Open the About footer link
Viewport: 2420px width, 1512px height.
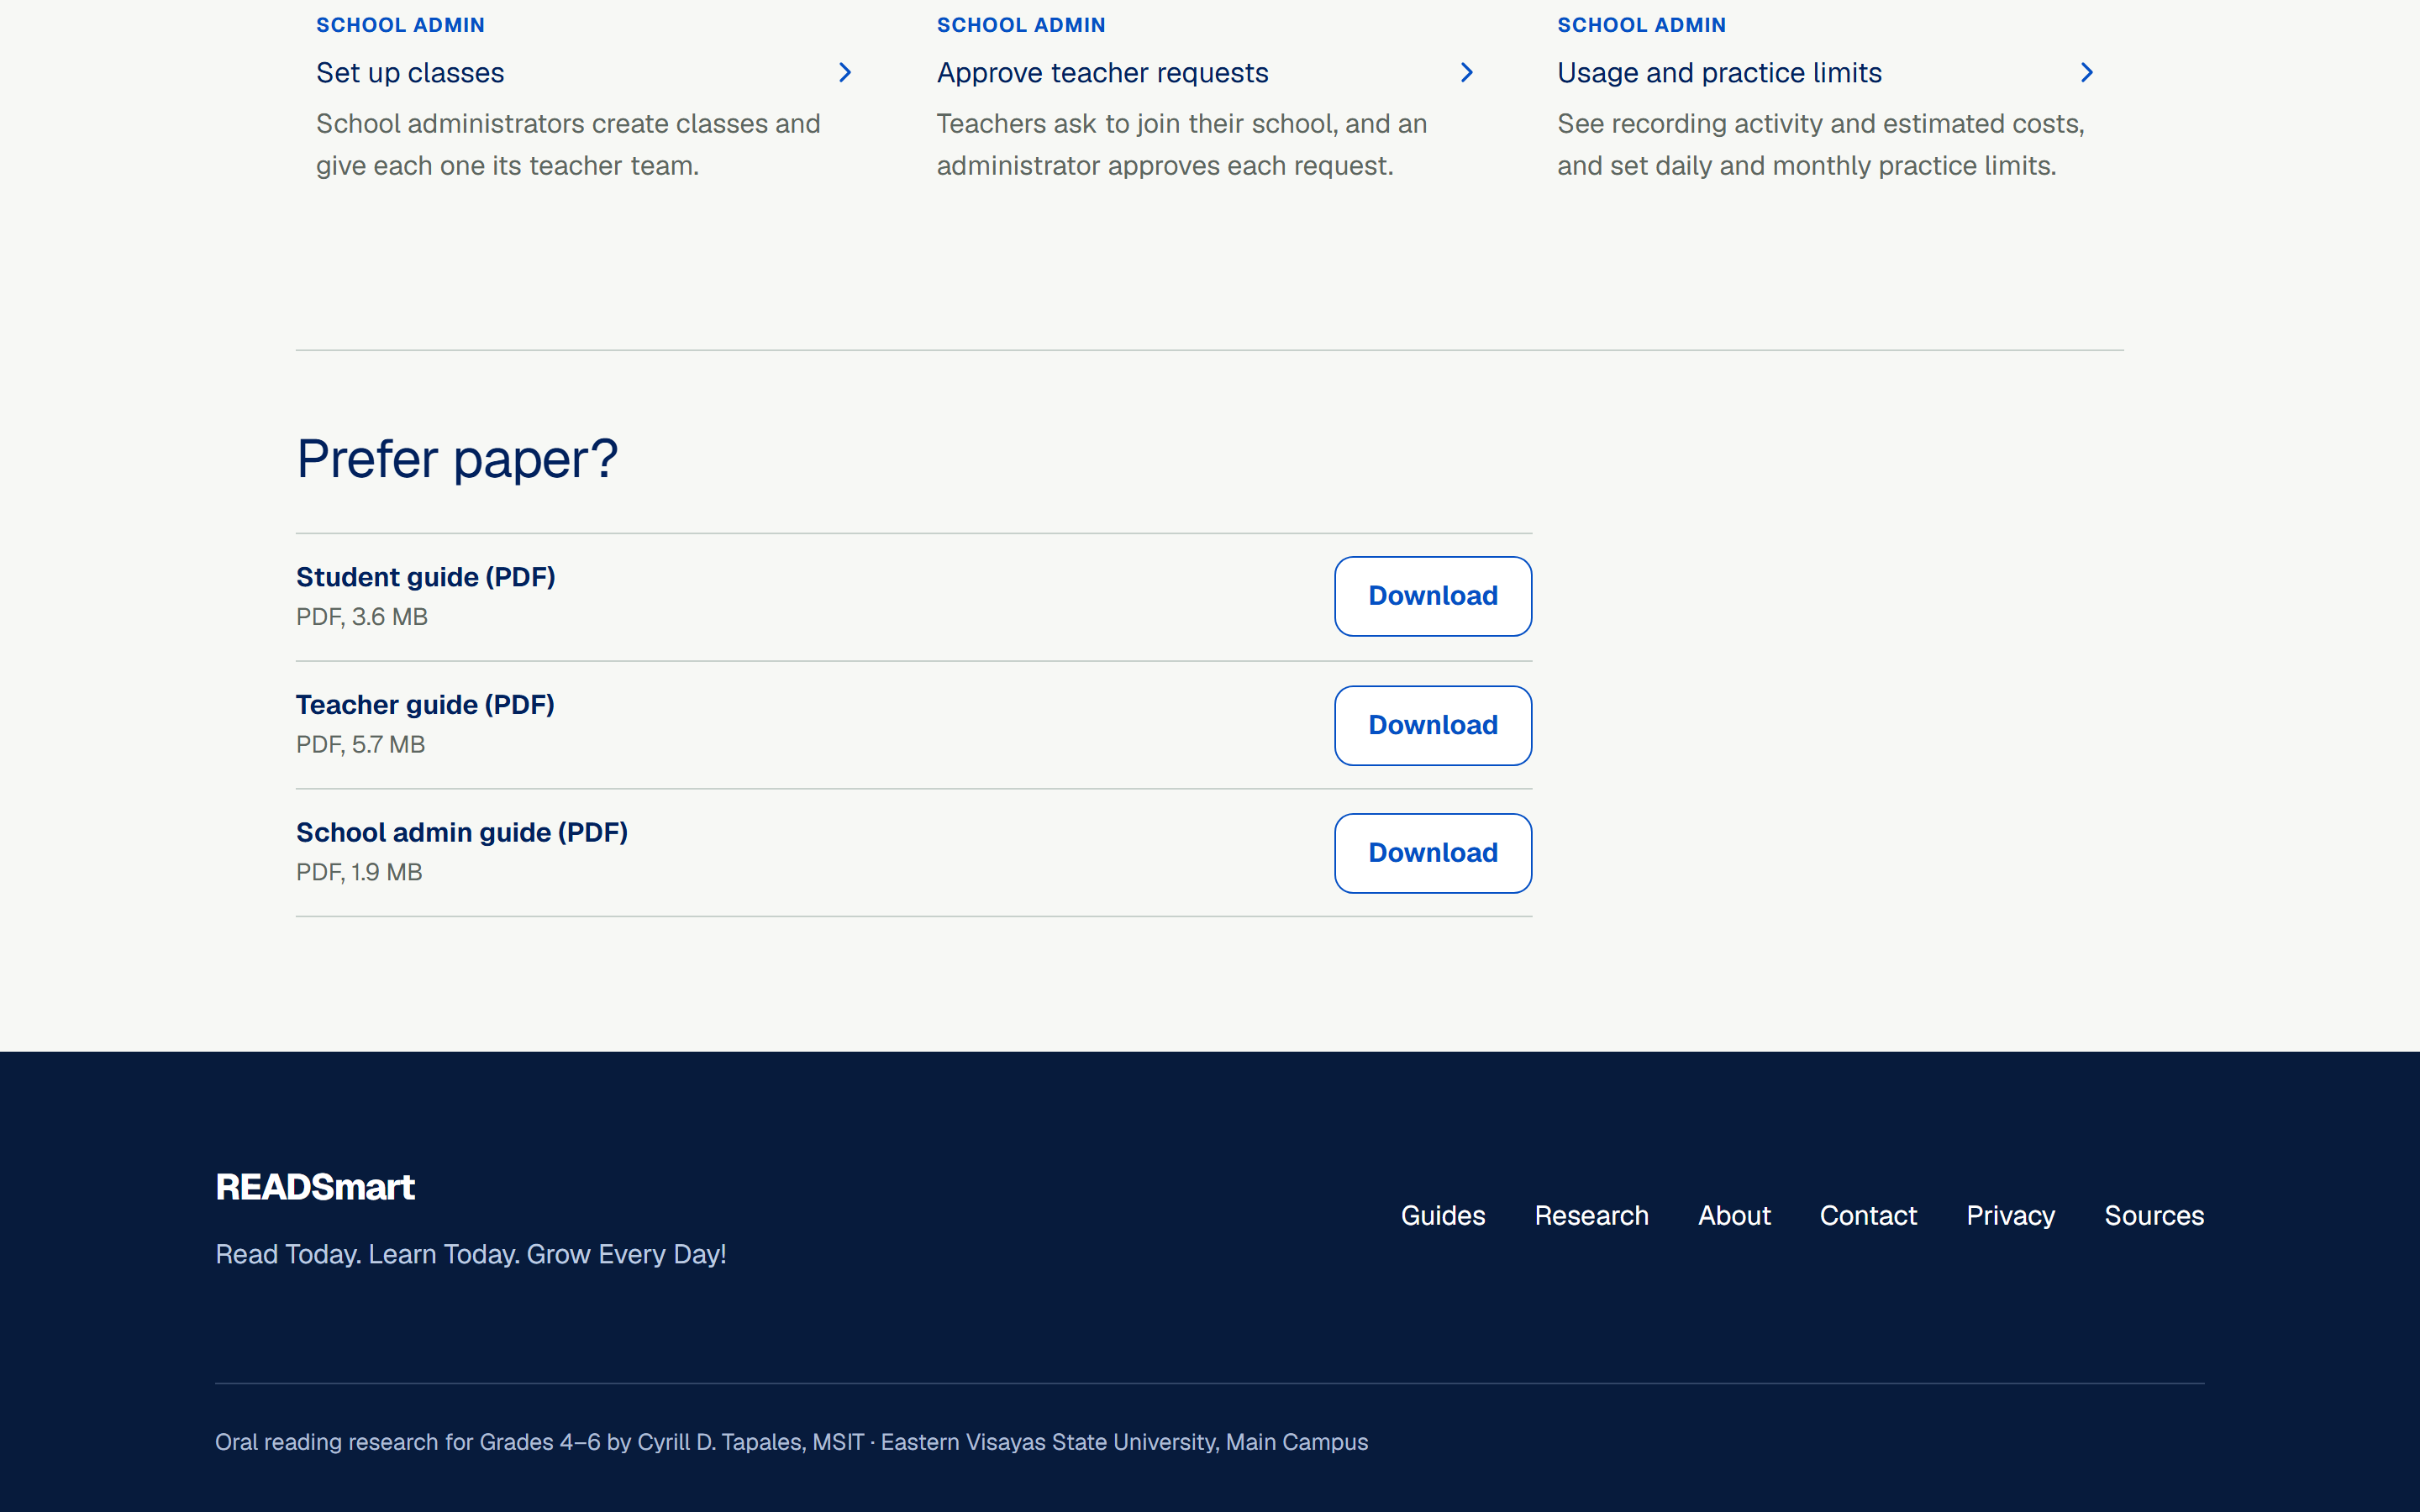tap(1734, 1215)
